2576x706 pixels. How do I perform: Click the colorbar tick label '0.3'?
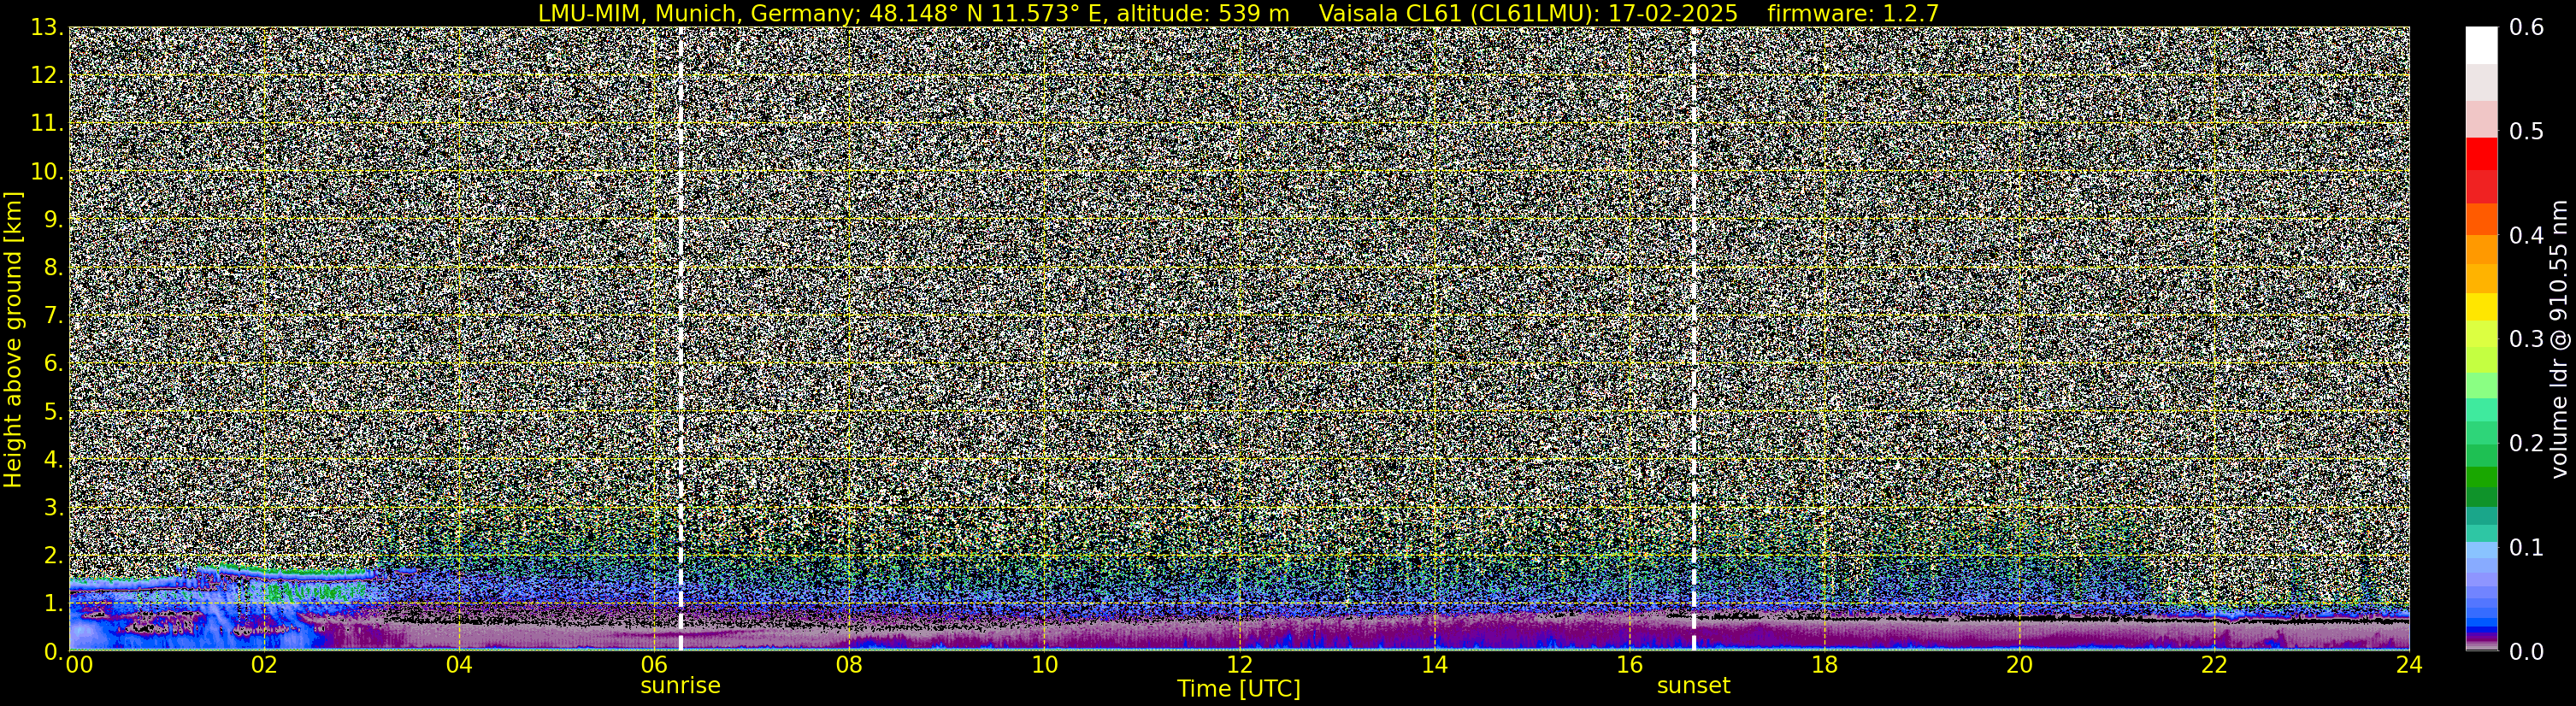[x=2527, y=339]
